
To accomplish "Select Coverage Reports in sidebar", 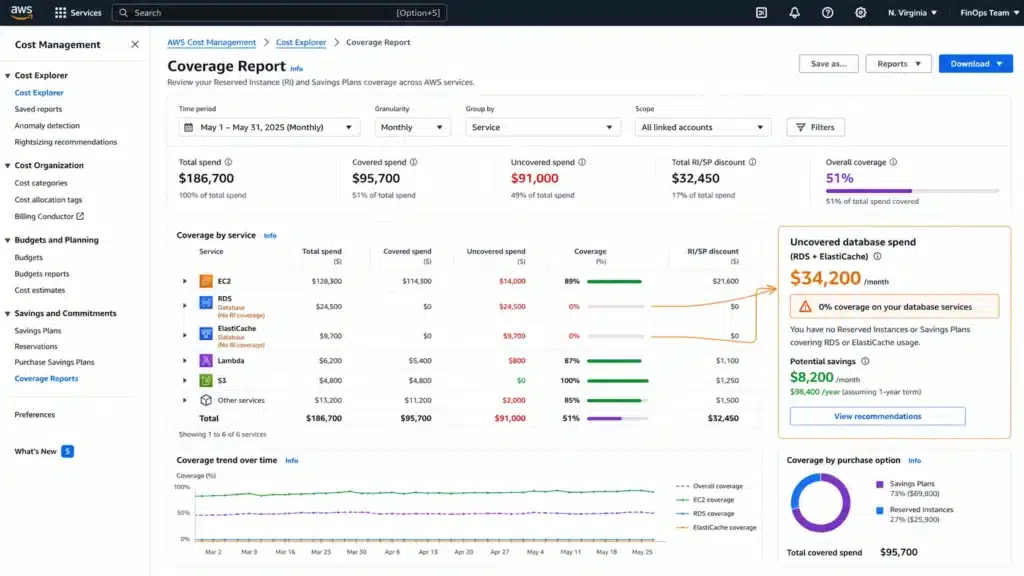I will [46, 378].
